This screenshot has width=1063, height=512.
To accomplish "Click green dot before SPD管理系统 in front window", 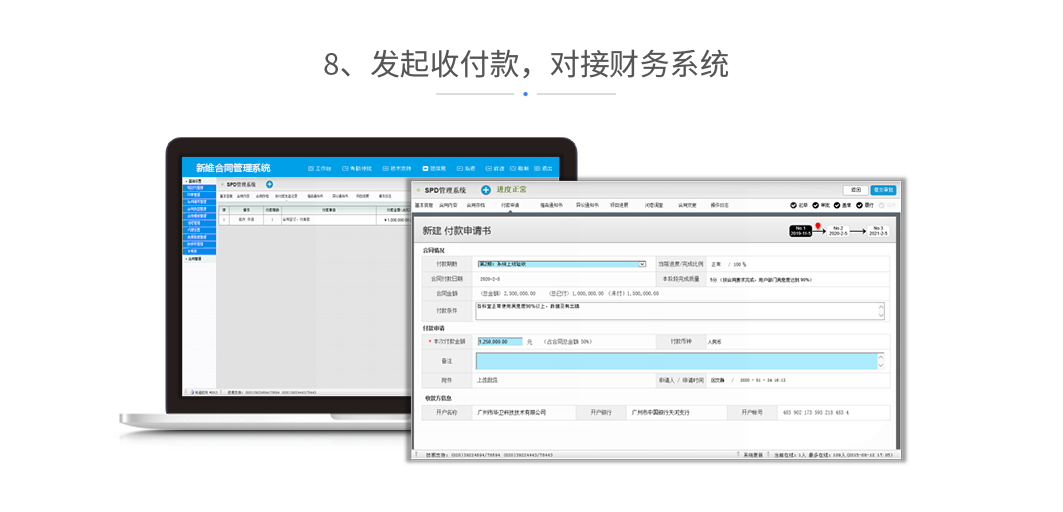I will pyautogui.click(x=418, y=191).
